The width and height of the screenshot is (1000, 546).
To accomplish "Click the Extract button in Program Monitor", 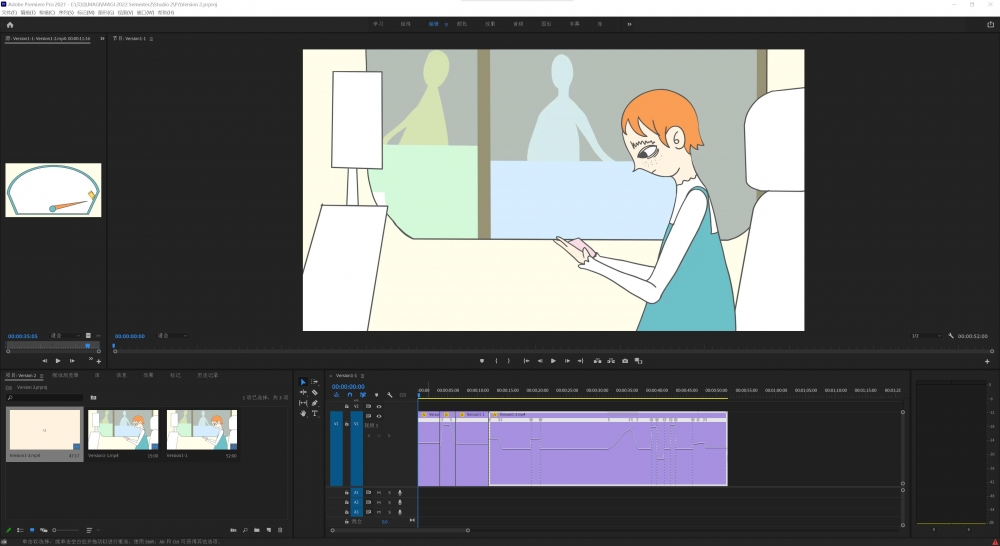I will [x=611, y=361].
